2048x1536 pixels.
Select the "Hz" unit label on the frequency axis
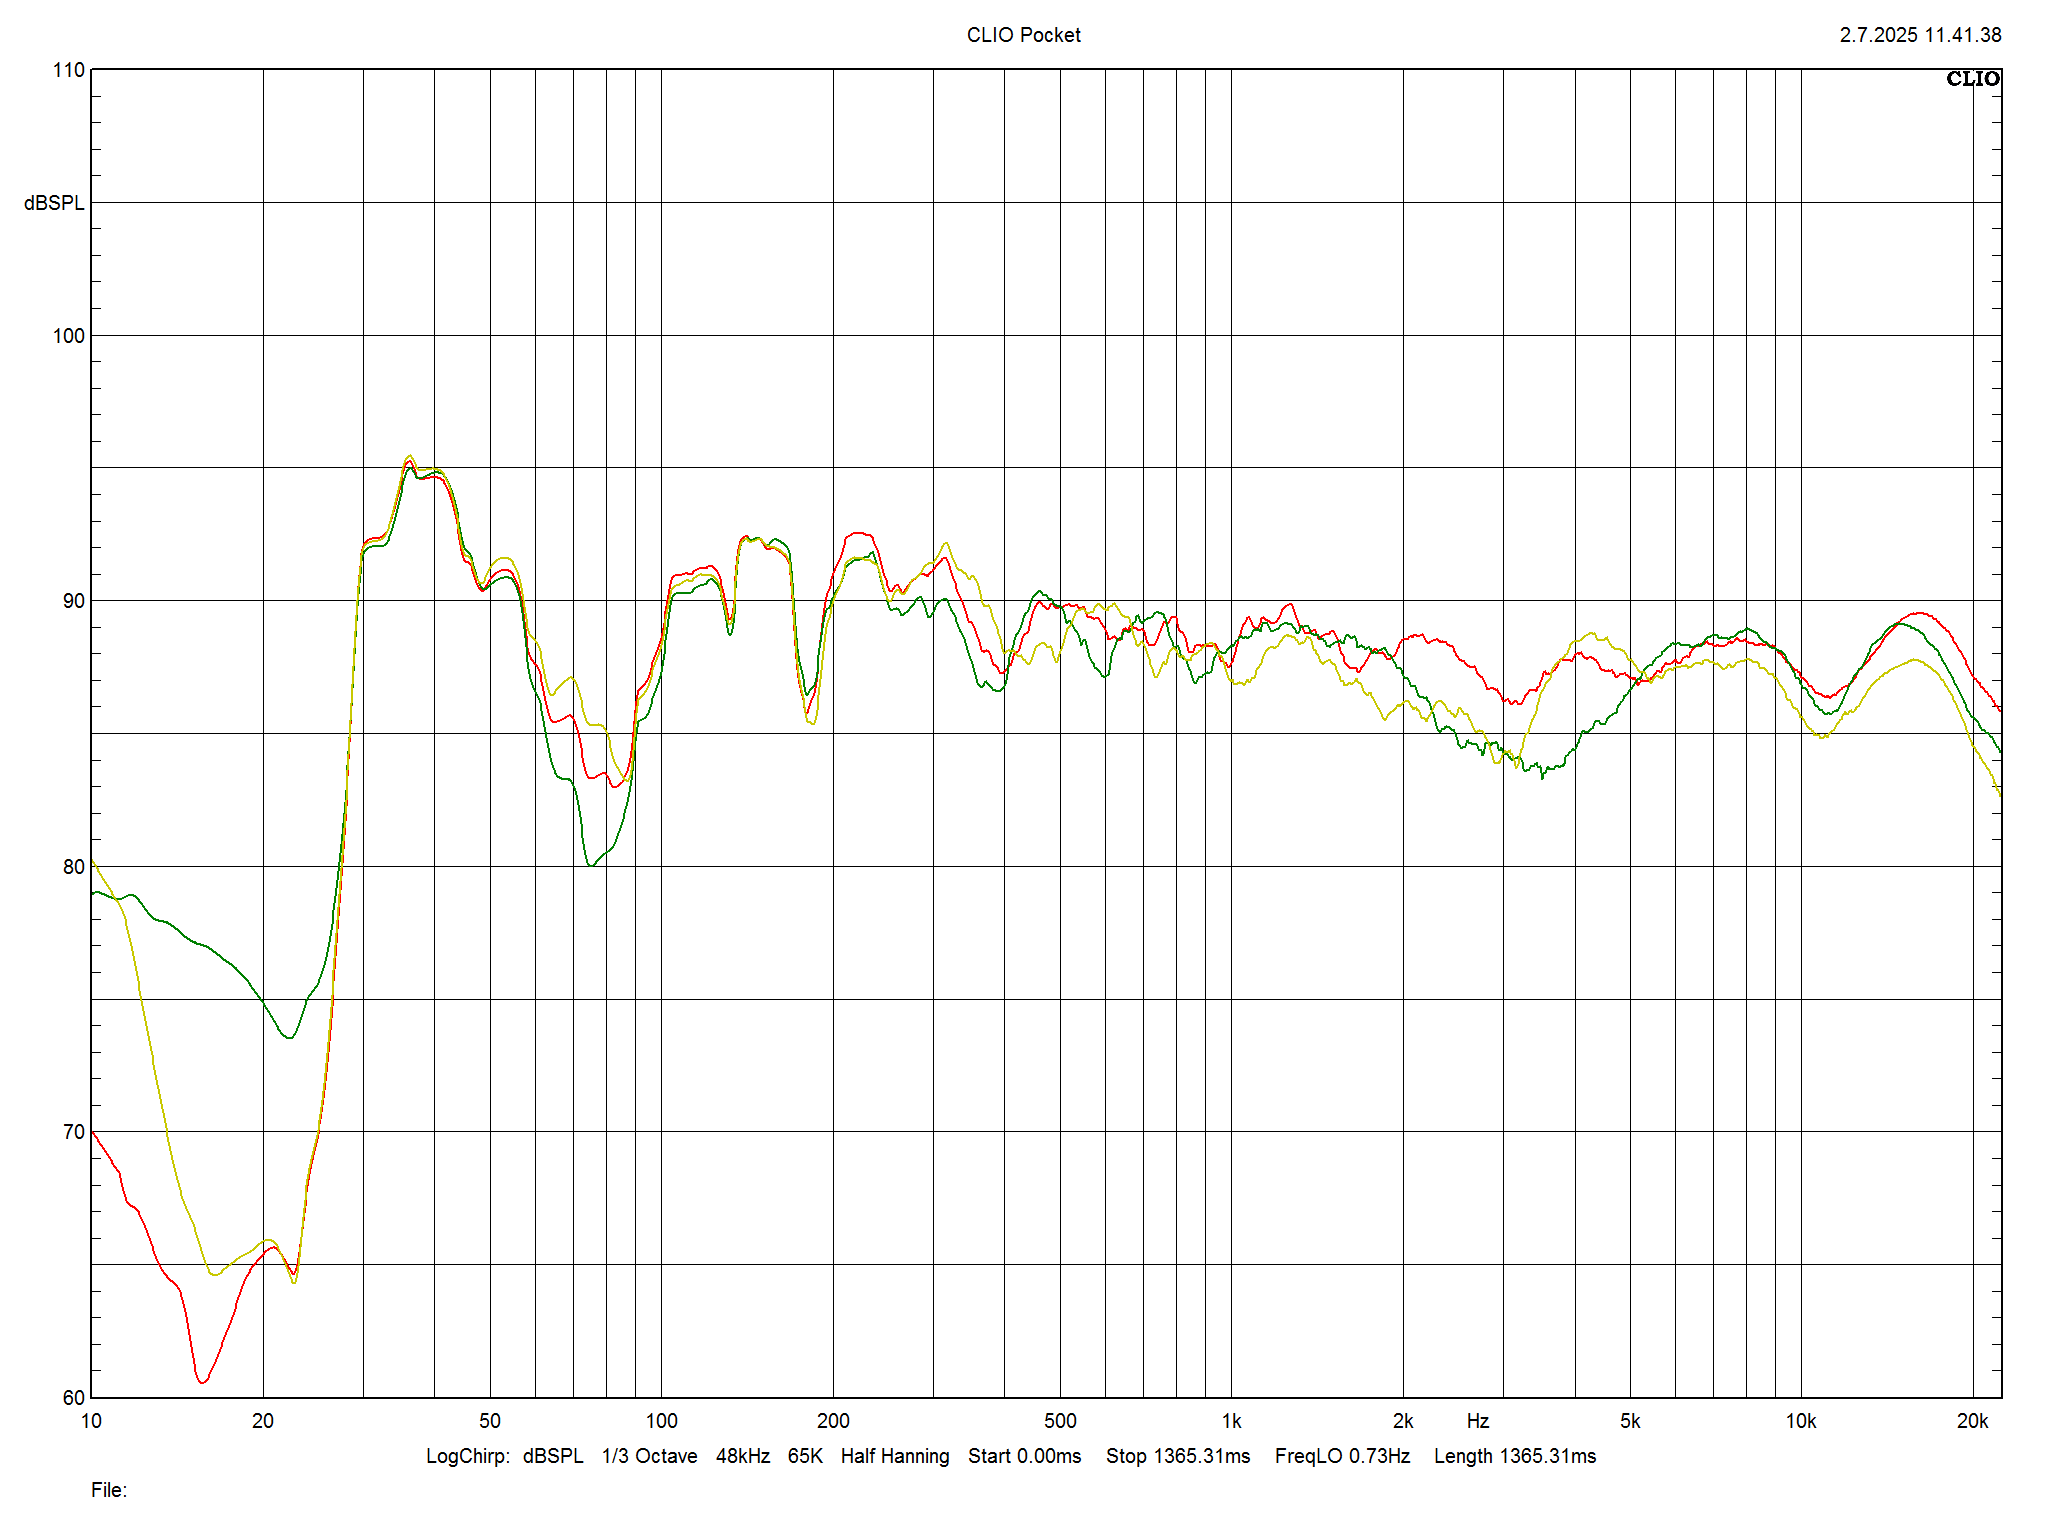point(1478,1421)
